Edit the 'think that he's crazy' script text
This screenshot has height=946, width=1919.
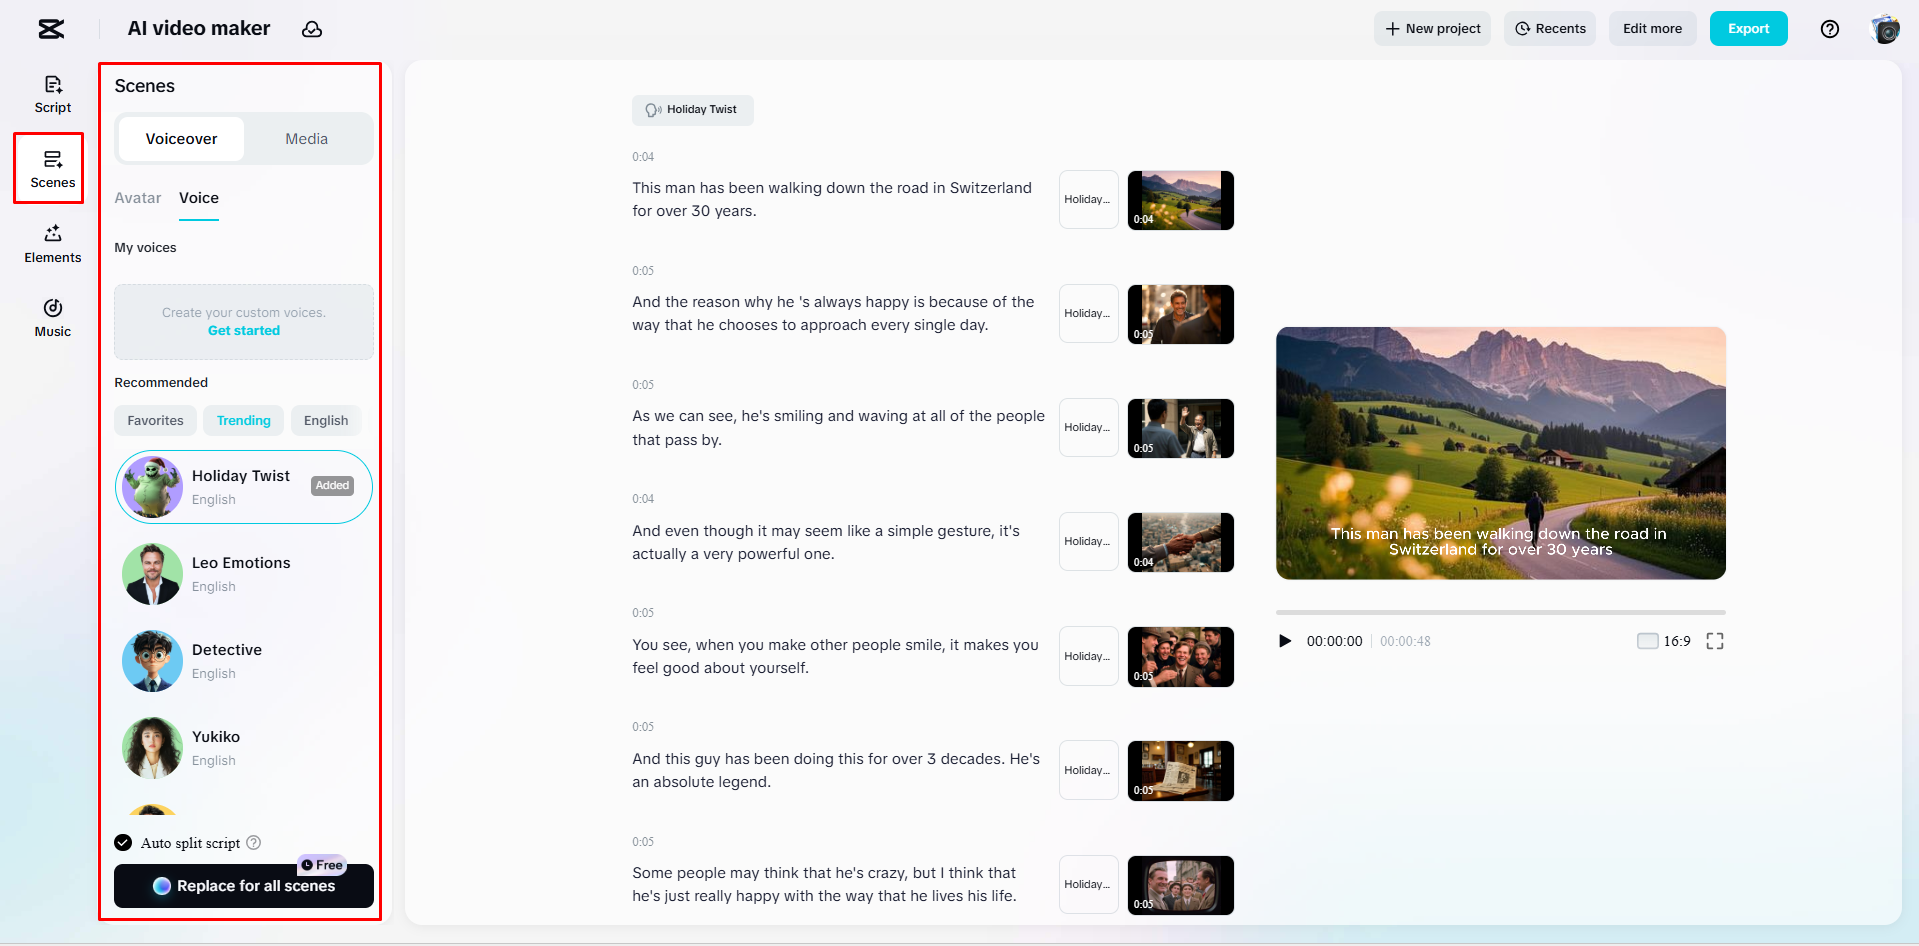(x=824, y=884)
